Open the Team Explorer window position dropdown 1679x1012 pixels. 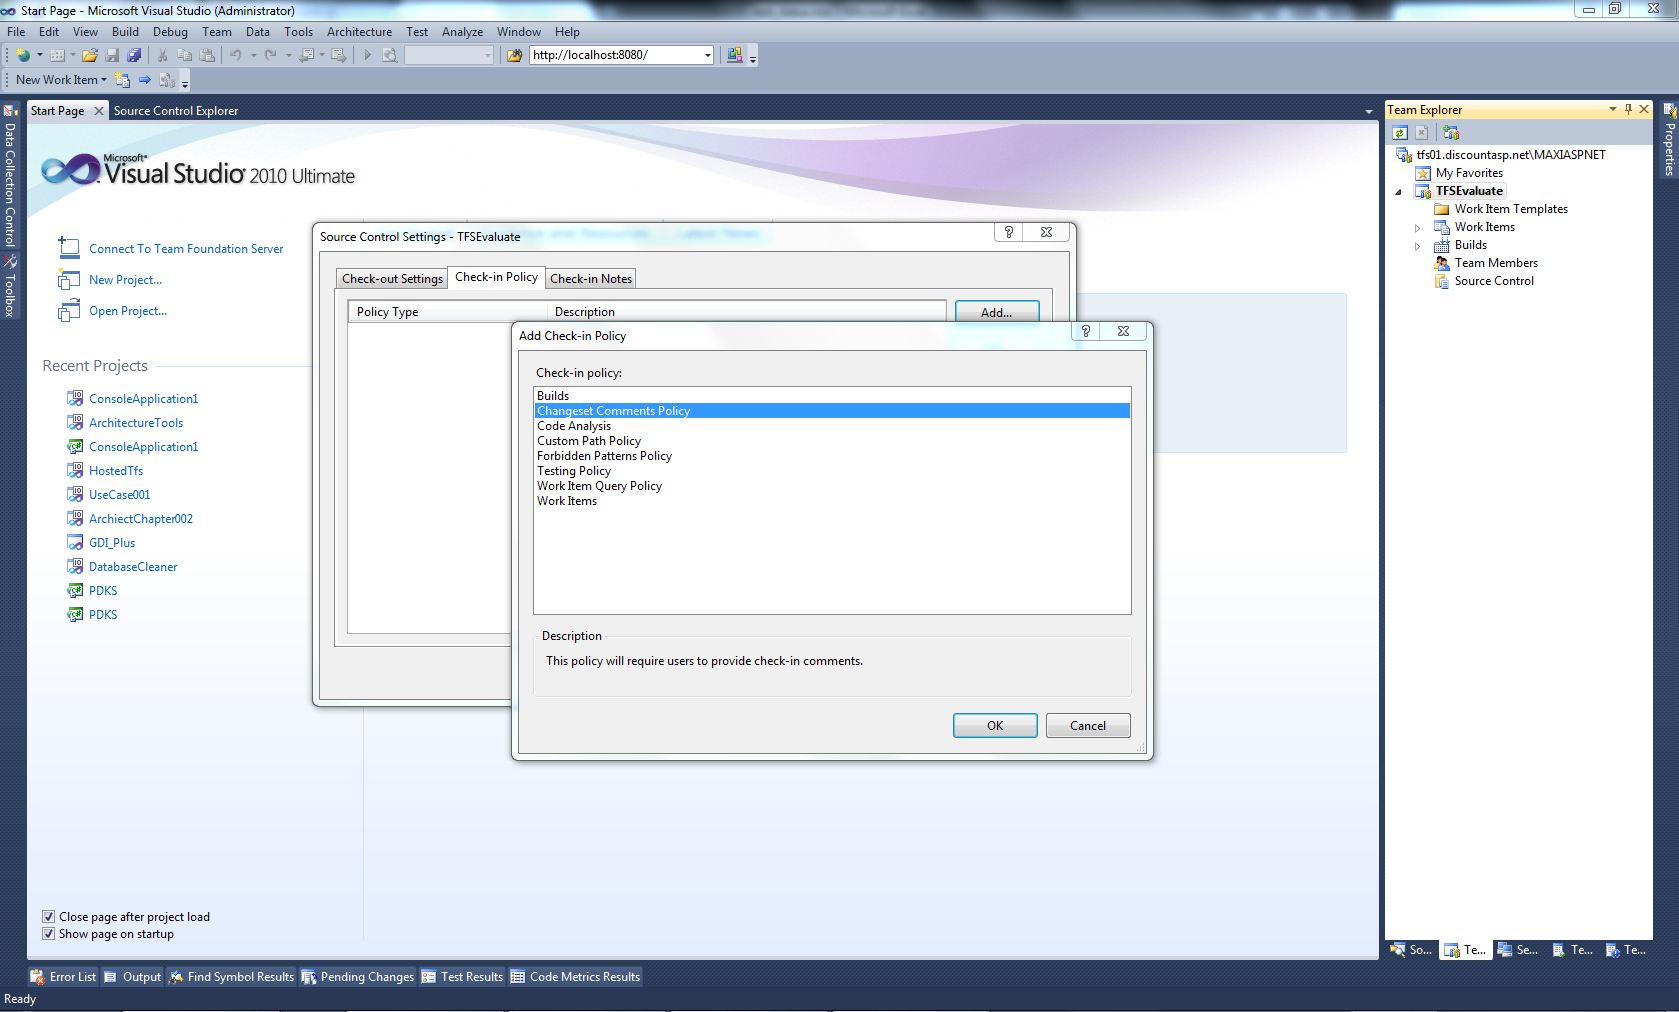coord(1612,109)
